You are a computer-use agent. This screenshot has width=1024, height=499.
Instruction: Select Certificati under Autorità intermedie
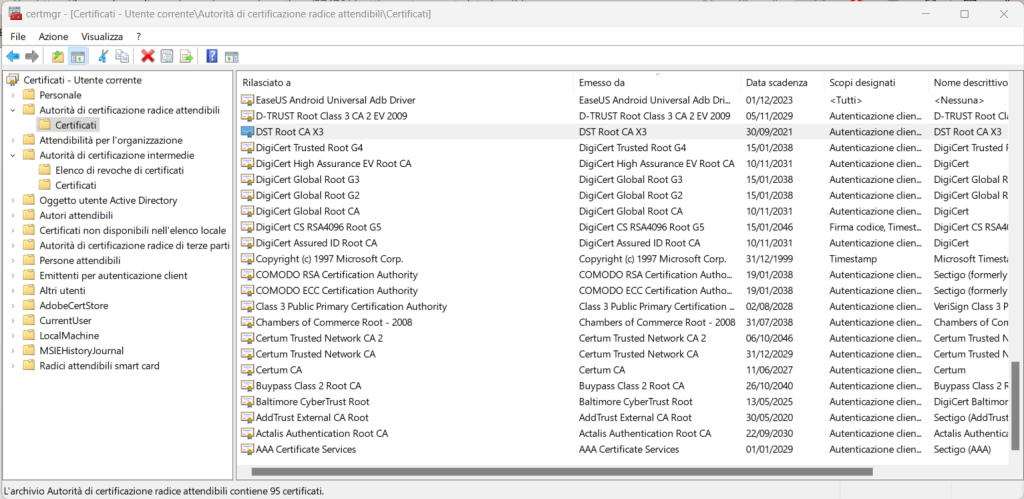76,185
